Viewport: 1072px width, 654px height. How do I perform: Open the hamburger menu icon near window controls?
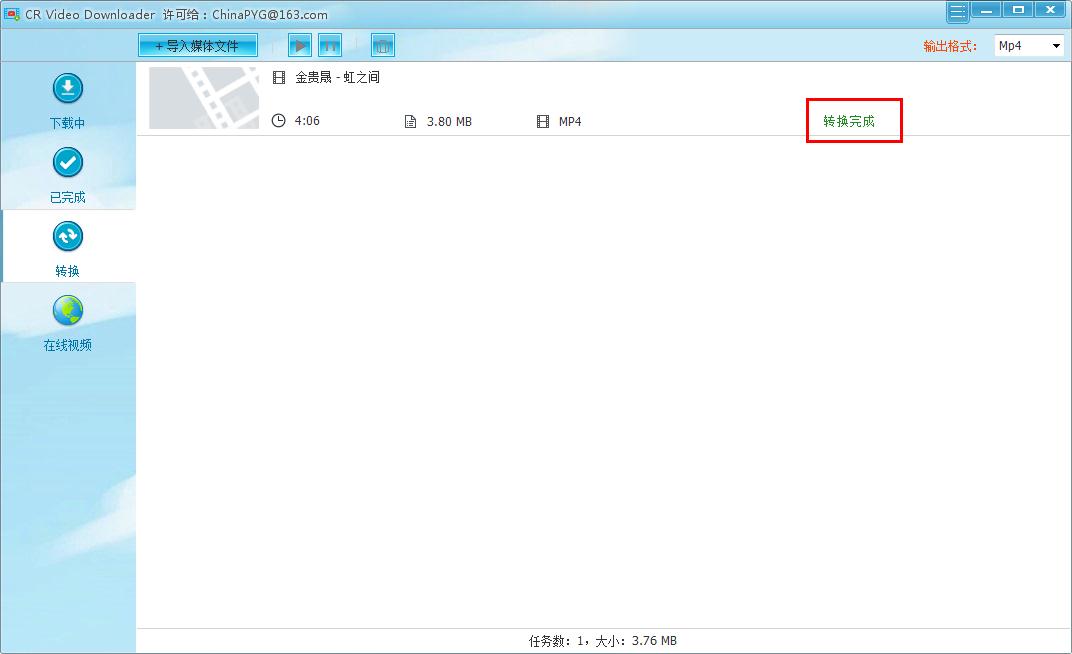[x=957, y=9]
